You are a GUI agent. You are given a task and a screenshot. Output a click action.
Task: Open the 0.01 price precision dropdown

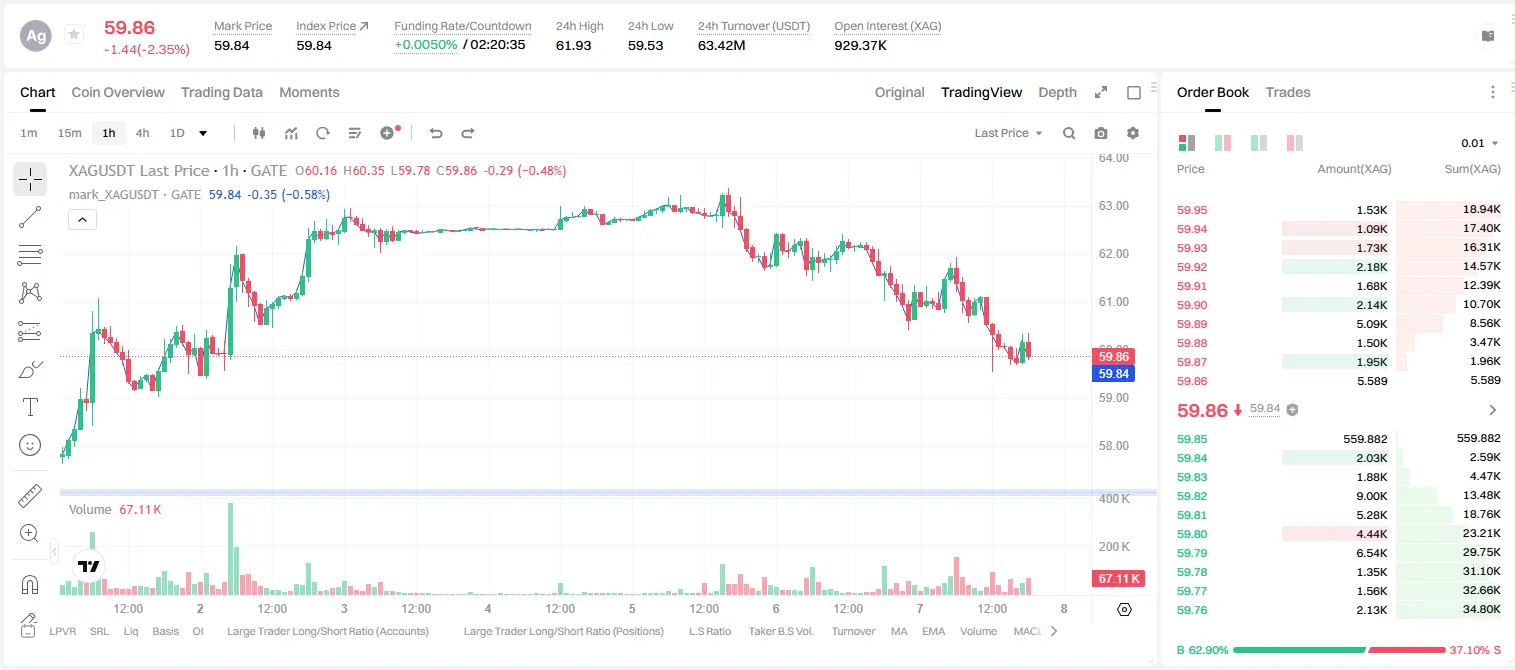(x=1480, y=143)
